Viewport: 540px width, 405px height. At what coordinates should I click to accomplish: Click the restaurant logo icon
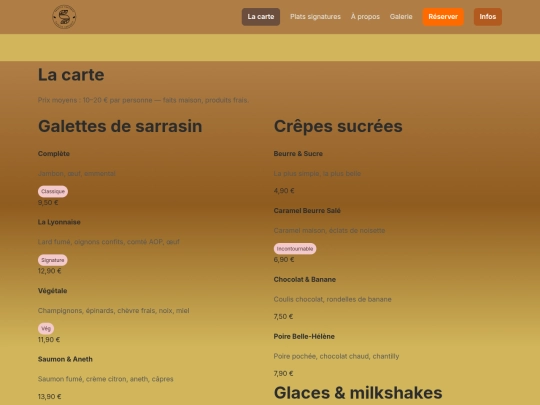pyautogui.click(x=64, y=17)
